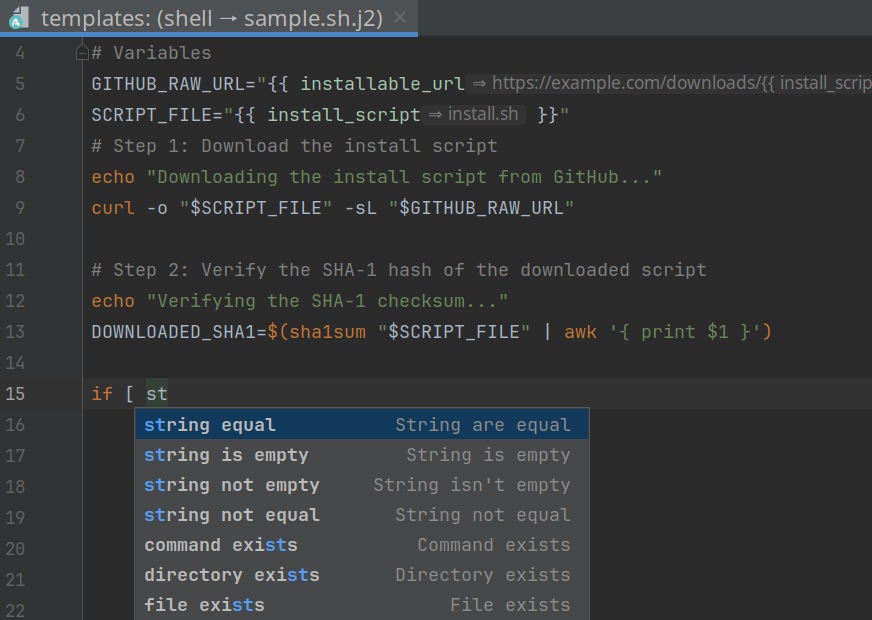Close the templates sample.sh.j2 tab

[x=400, y=18]
